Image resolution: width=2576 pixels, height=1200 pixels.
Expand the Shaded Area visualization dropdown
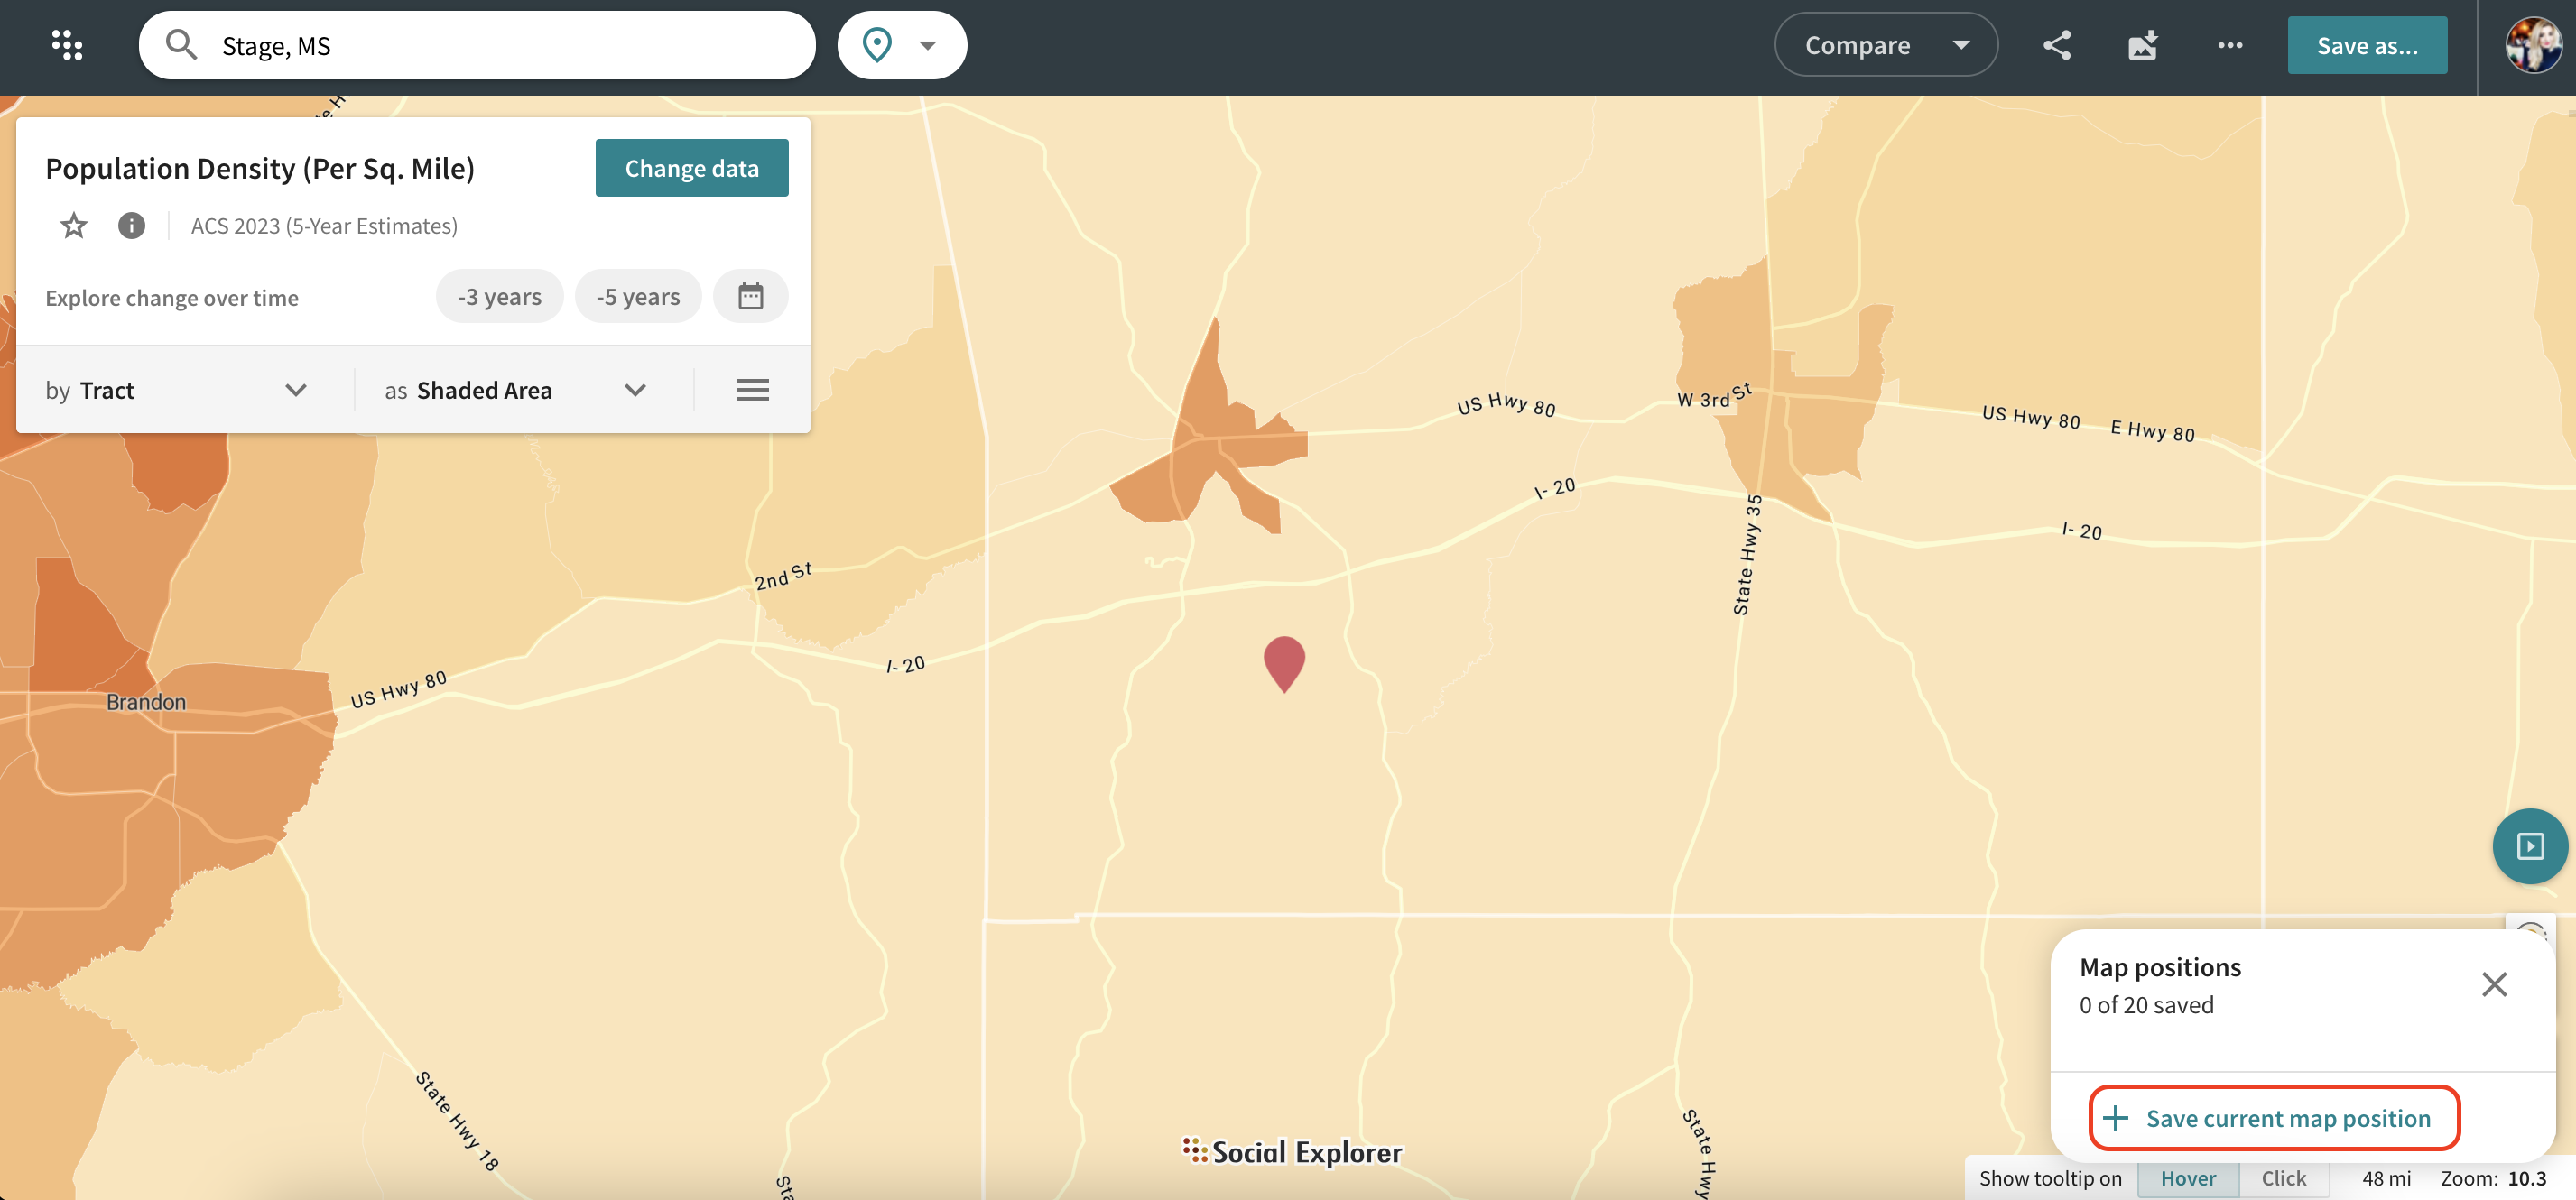pyautogui.click(x=515, y=390)
